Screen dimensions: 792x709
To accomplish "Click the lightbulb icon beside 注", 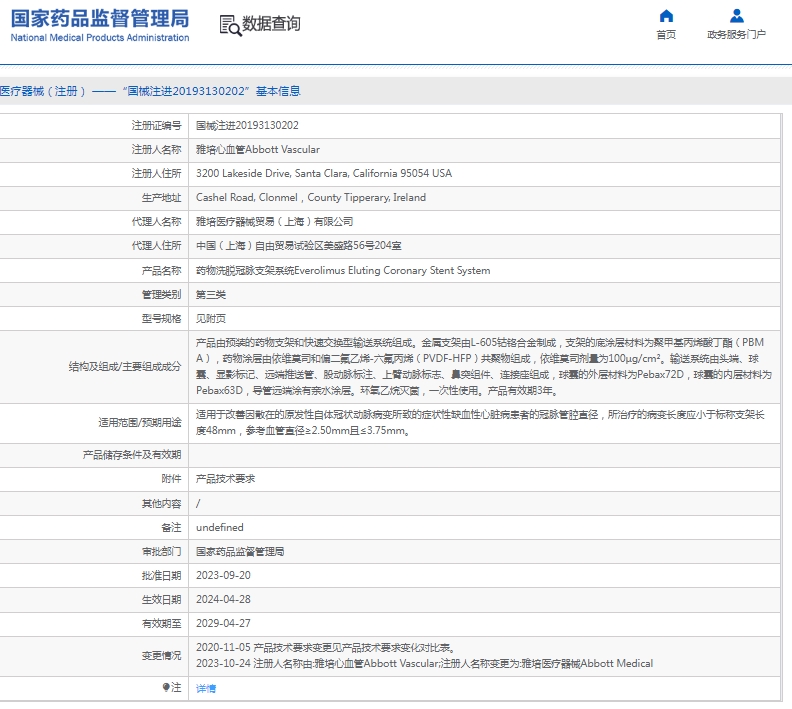I will 166,687.
